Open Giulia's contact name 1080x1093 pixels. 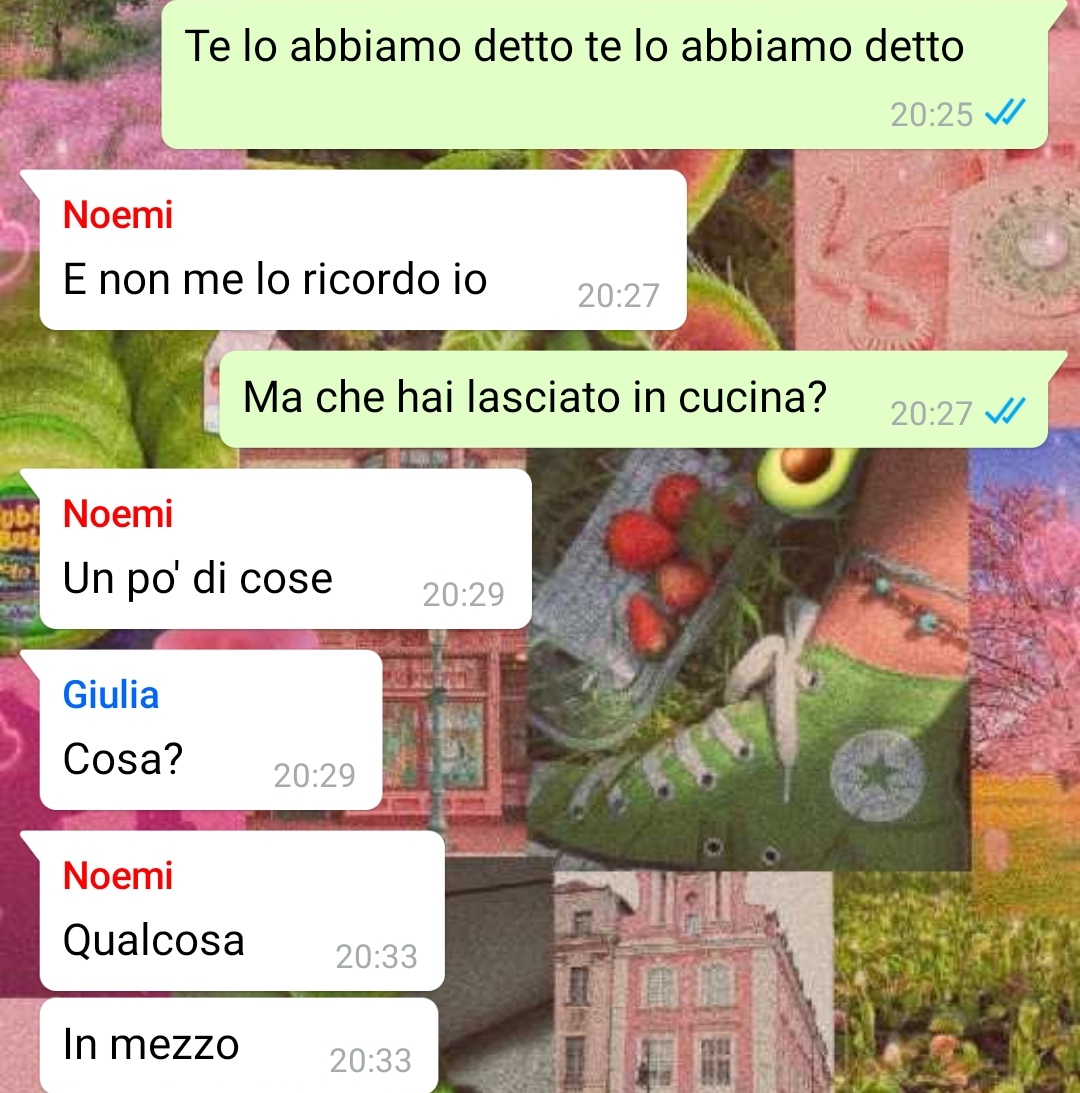111,695
